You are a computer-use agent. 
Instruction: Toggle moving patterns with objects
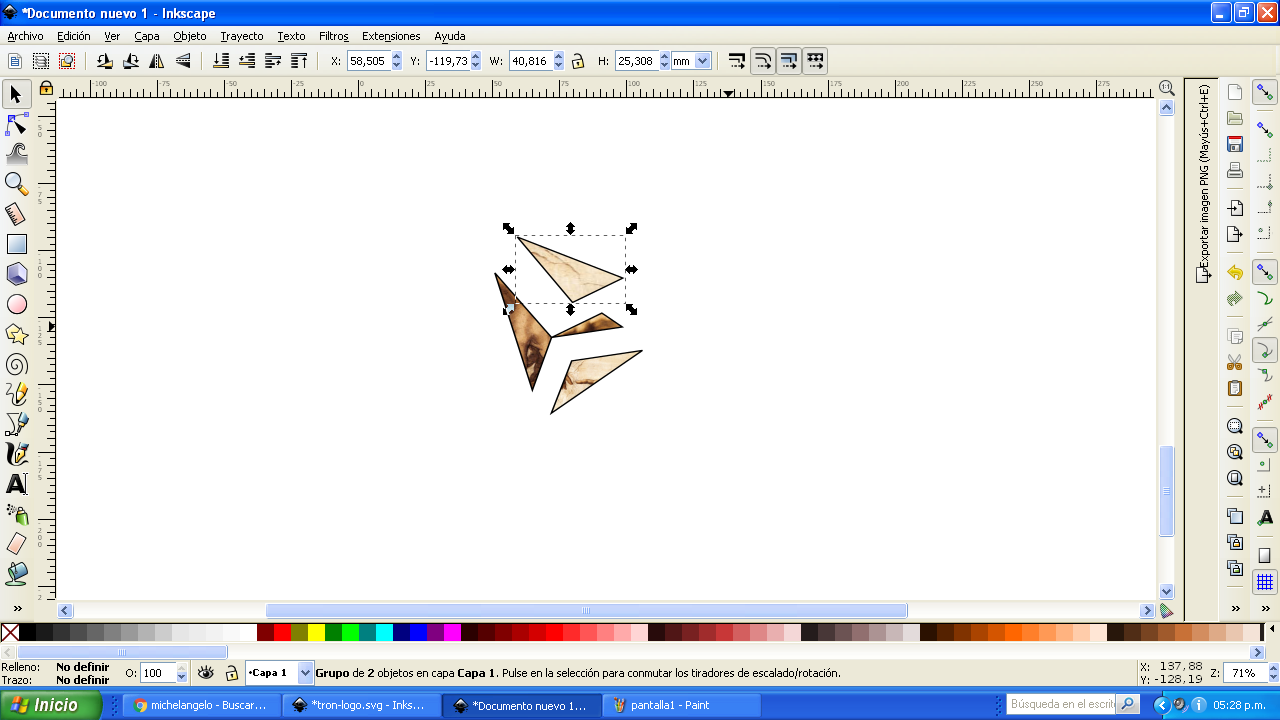(x=815, y=61)
